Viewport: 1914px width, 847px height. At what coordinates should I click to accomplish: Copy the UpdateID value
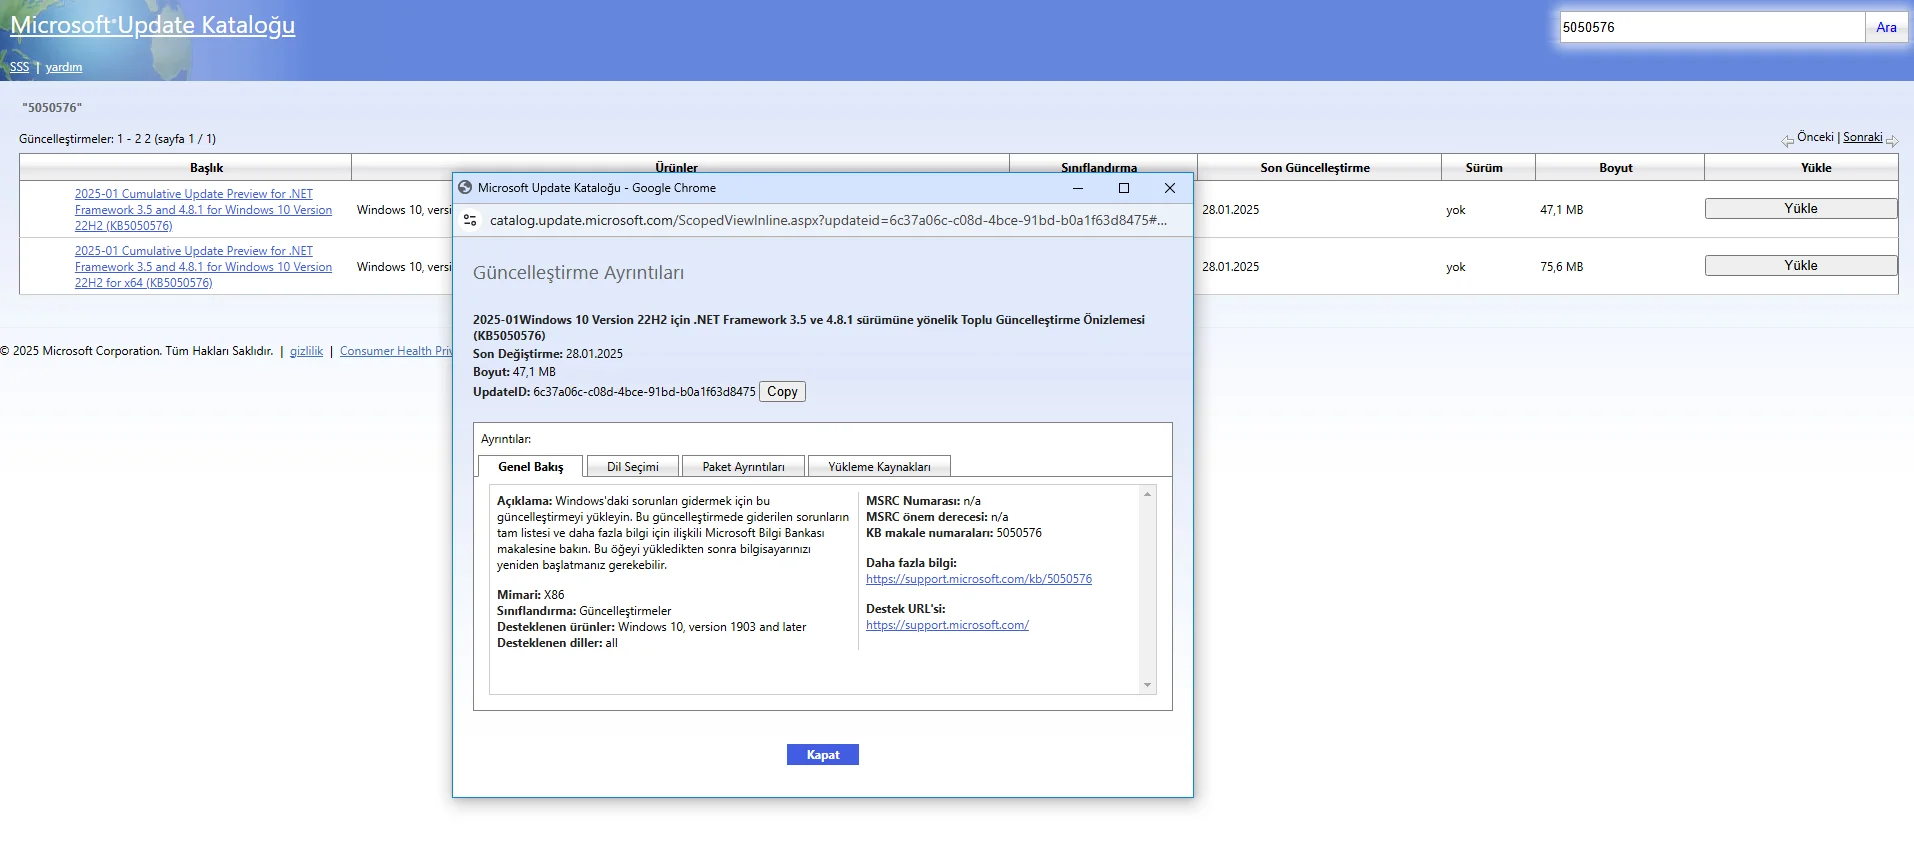point(782,392)
